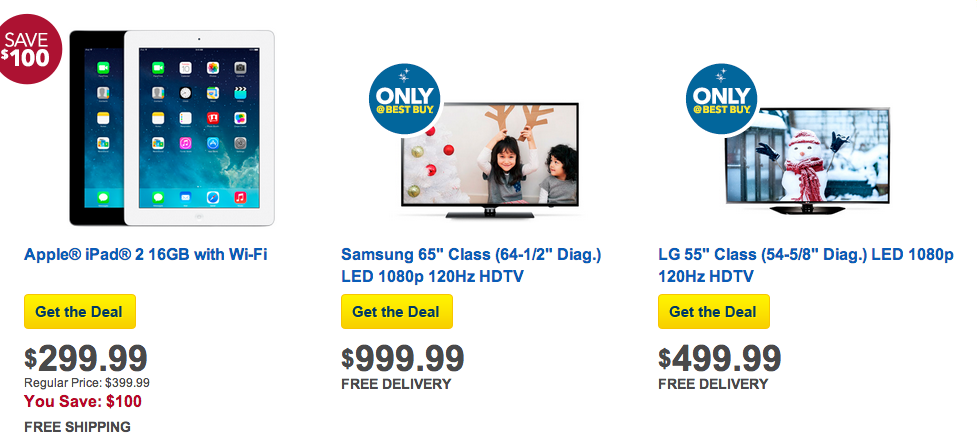Click the $299.99 iPad price
977x441 pixels.
coord(86,358)
